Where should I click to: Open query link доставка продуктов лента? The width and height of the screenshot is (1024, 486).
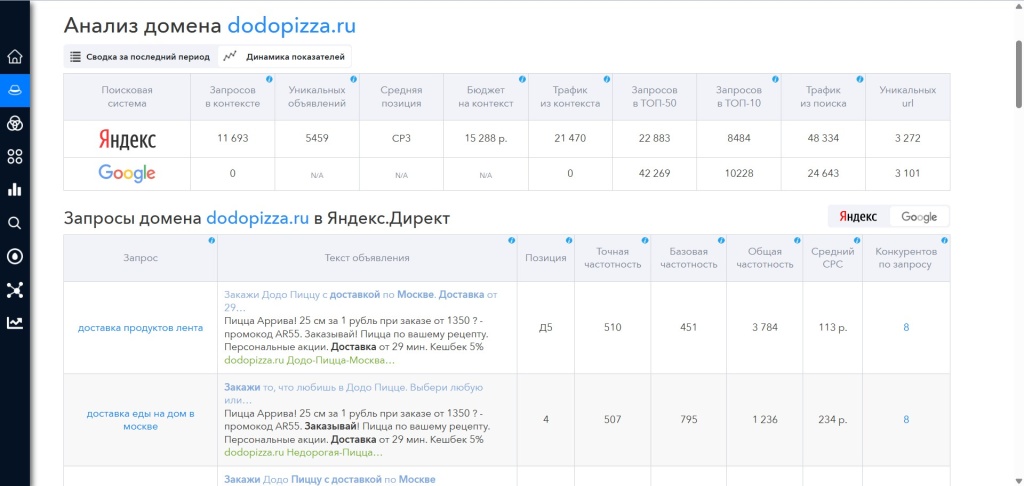[x=140, y=328]
